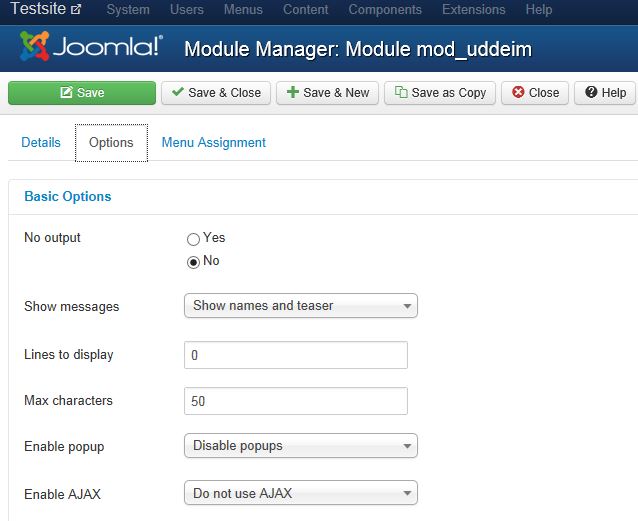The image size is (638, 521).
Task: Click the green Save edit icon
Action: [x=66, y=92]
